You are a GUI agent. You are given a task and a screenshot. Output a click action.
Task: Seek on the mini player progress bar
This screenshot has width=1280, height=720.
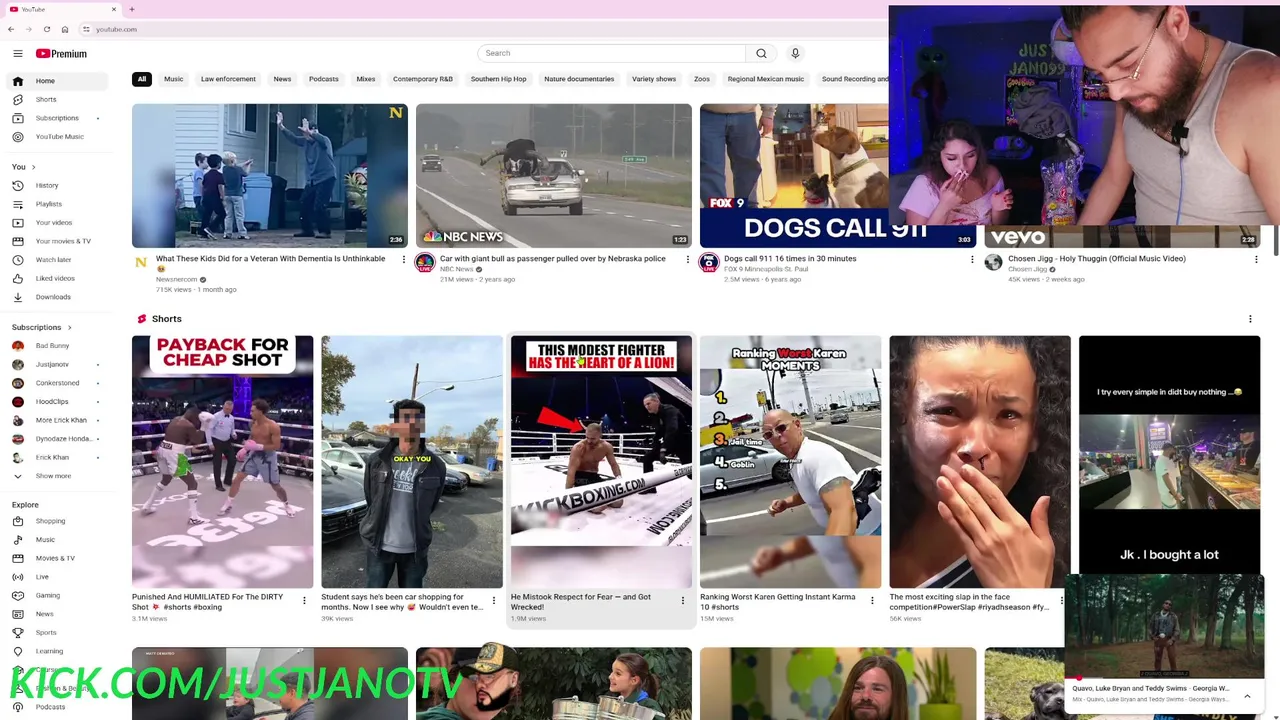1165,677
